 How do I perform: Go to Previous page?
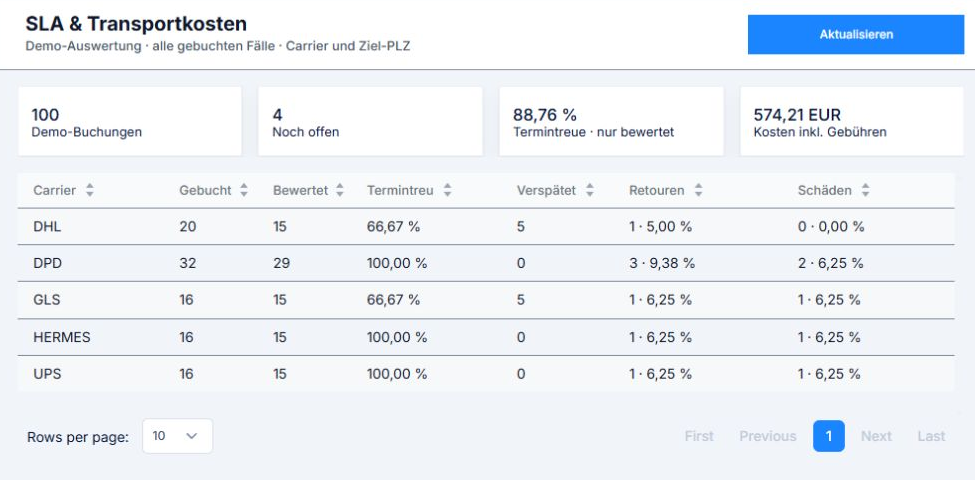tap(767, 436)
